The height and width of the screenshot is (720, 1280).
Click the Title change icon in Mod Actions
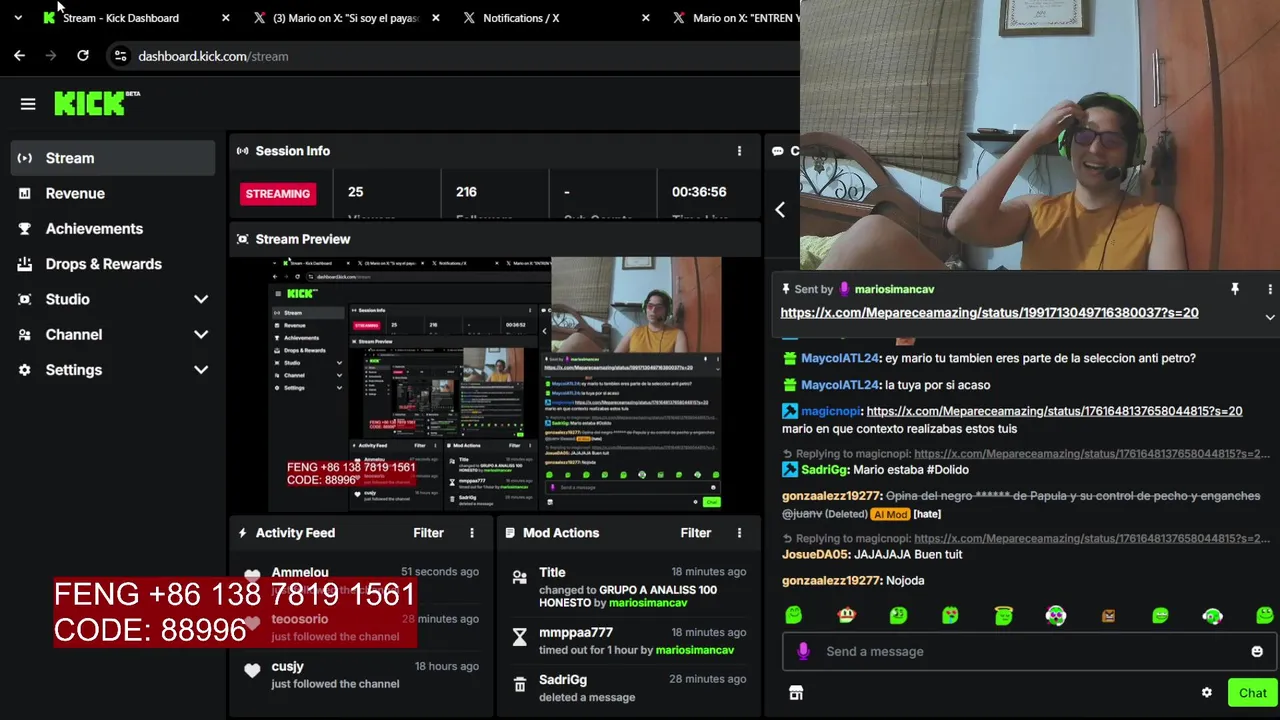click(x=519, y=577)
